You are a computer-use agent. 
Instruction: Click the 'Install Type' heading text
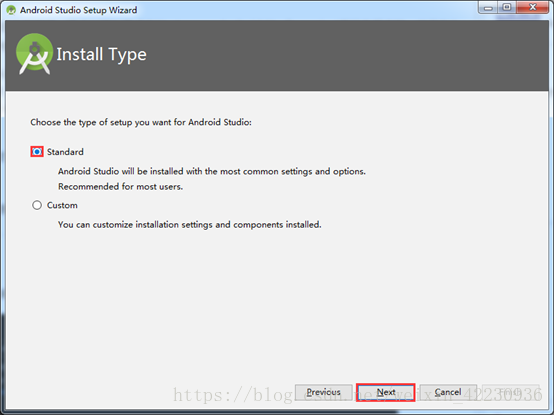pos(101,54)
